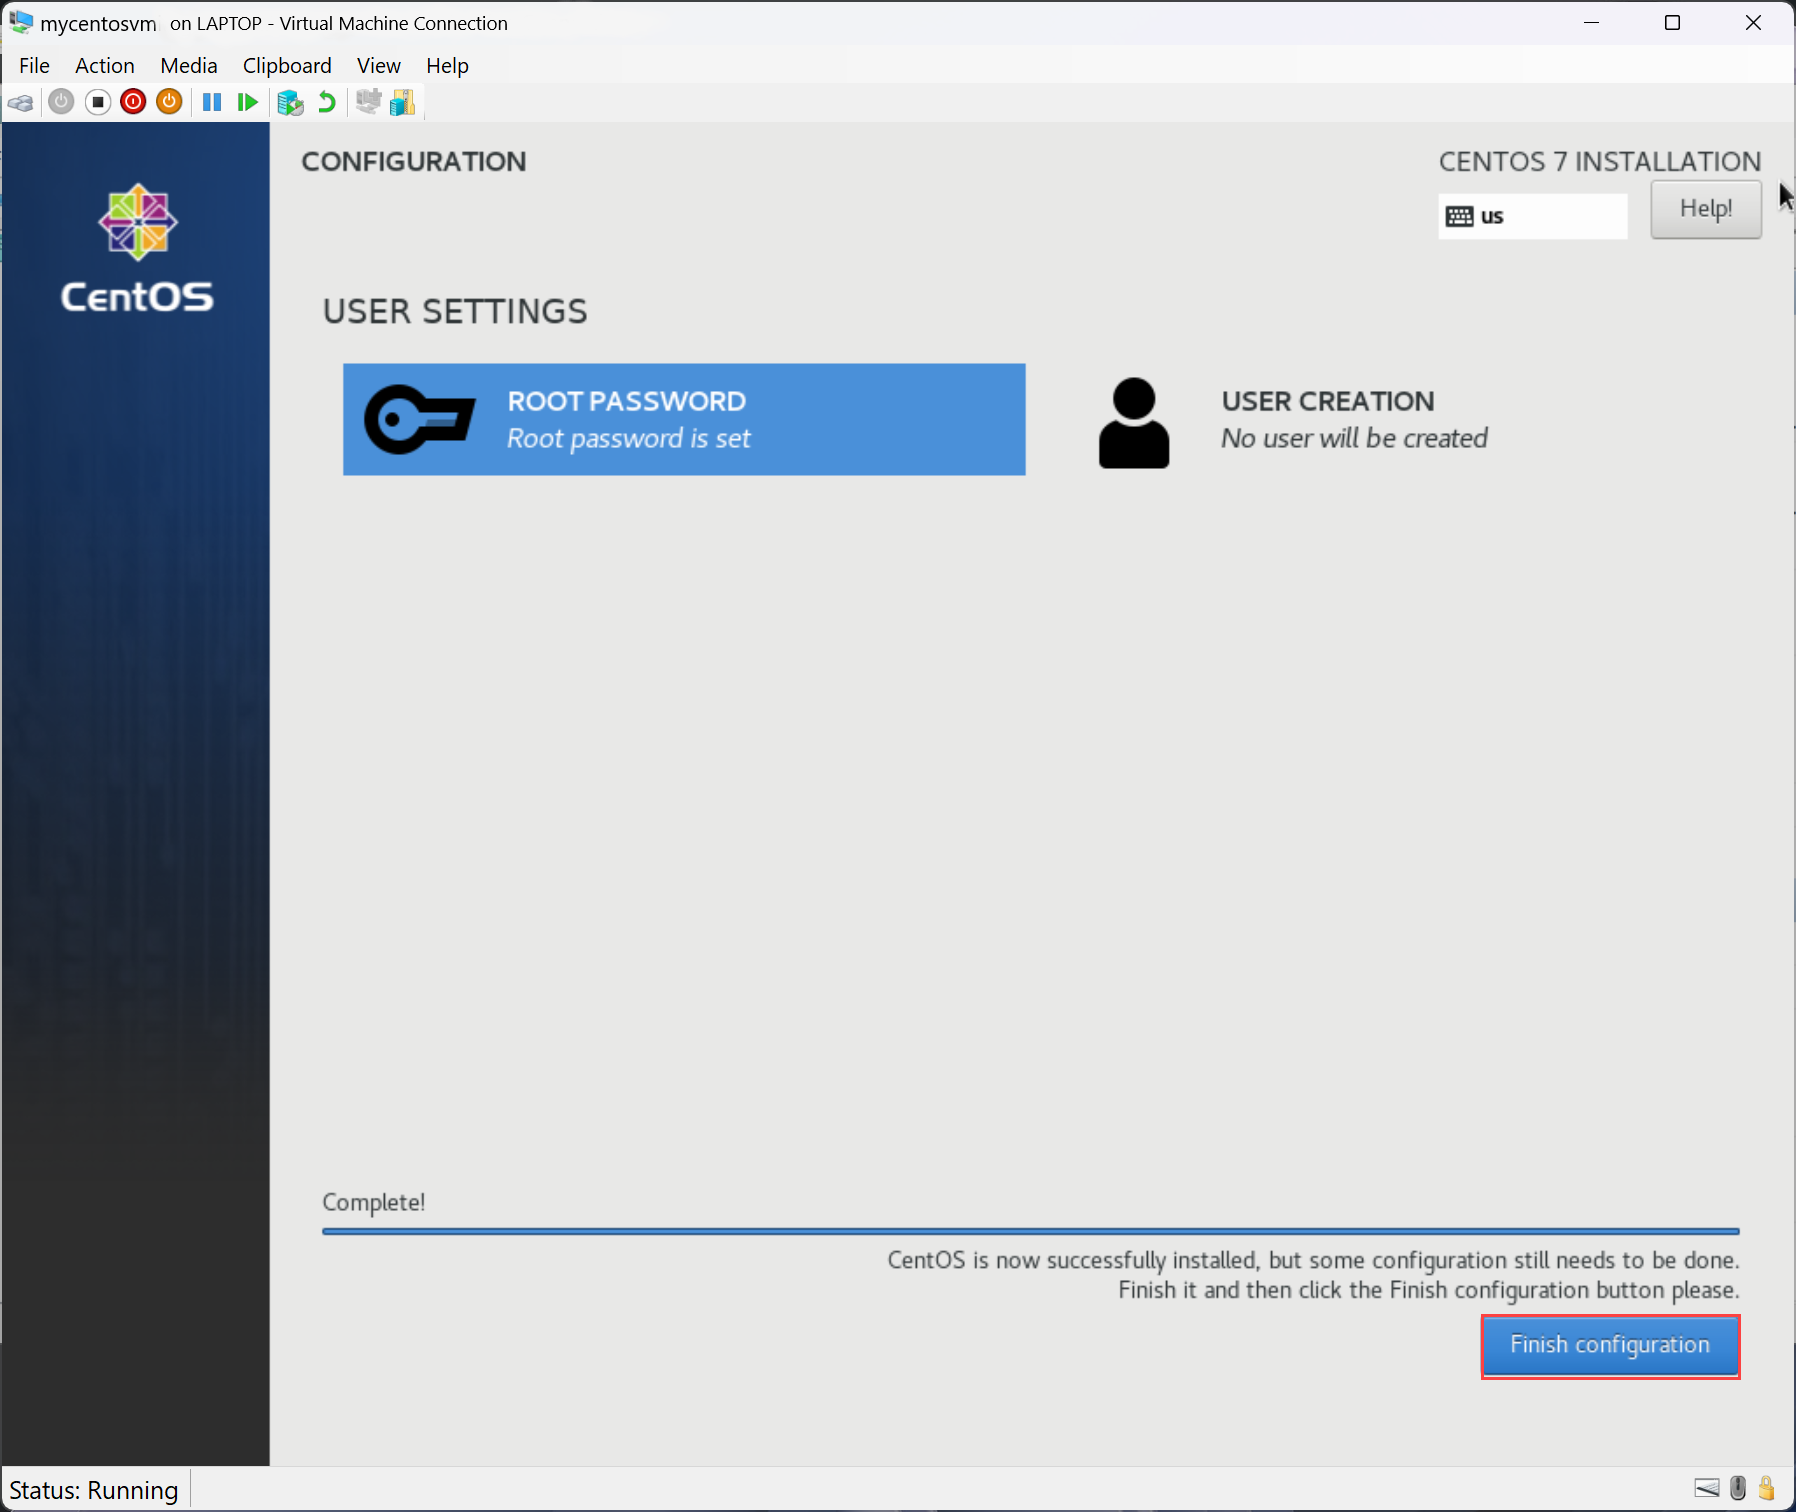Create a checkpoint of the VM
The height and width of the screenshot is (1512, 1796).
coord(291,101)
